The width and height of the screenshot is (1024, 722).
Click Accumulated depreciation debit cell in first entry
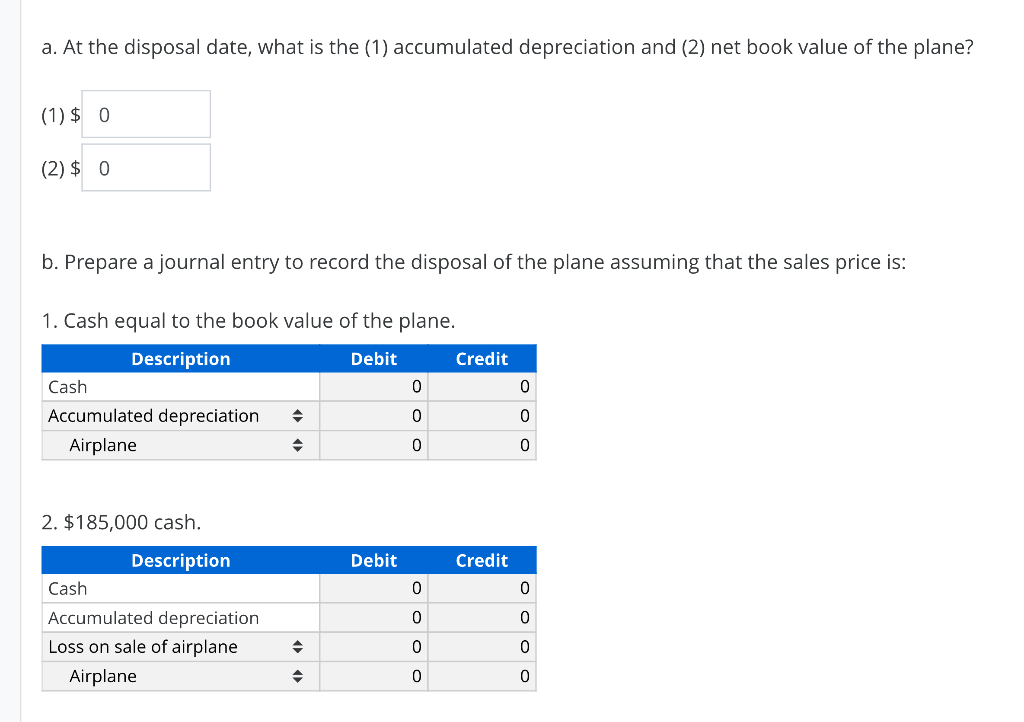373,416
